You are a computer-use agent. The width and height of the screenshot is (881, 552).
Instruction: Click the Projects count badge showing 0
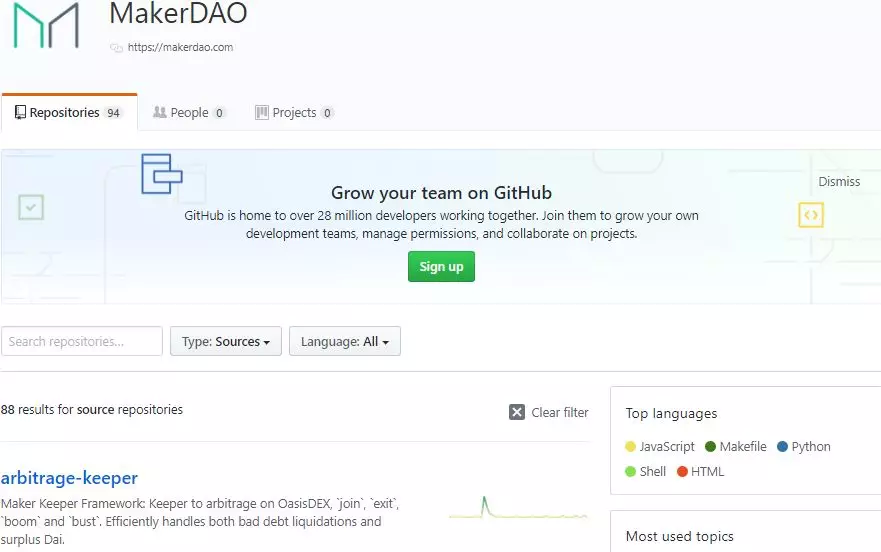[327, 113]
